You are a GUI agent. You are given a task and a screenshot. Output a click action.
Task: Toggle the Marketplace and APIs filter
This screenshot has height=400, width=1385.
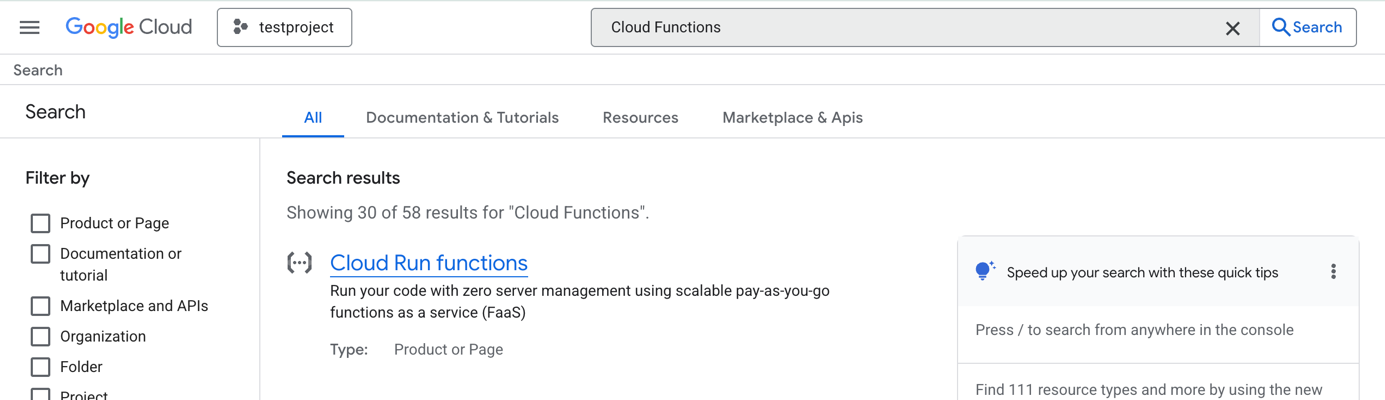pyautogui.click(x=41, y=306)
